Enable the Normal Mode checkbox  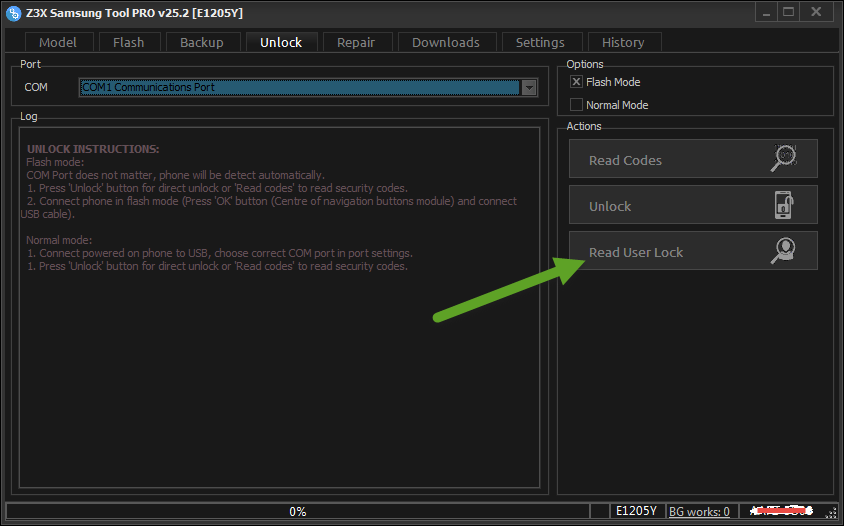pyautogui.click(x=576, y=104)
